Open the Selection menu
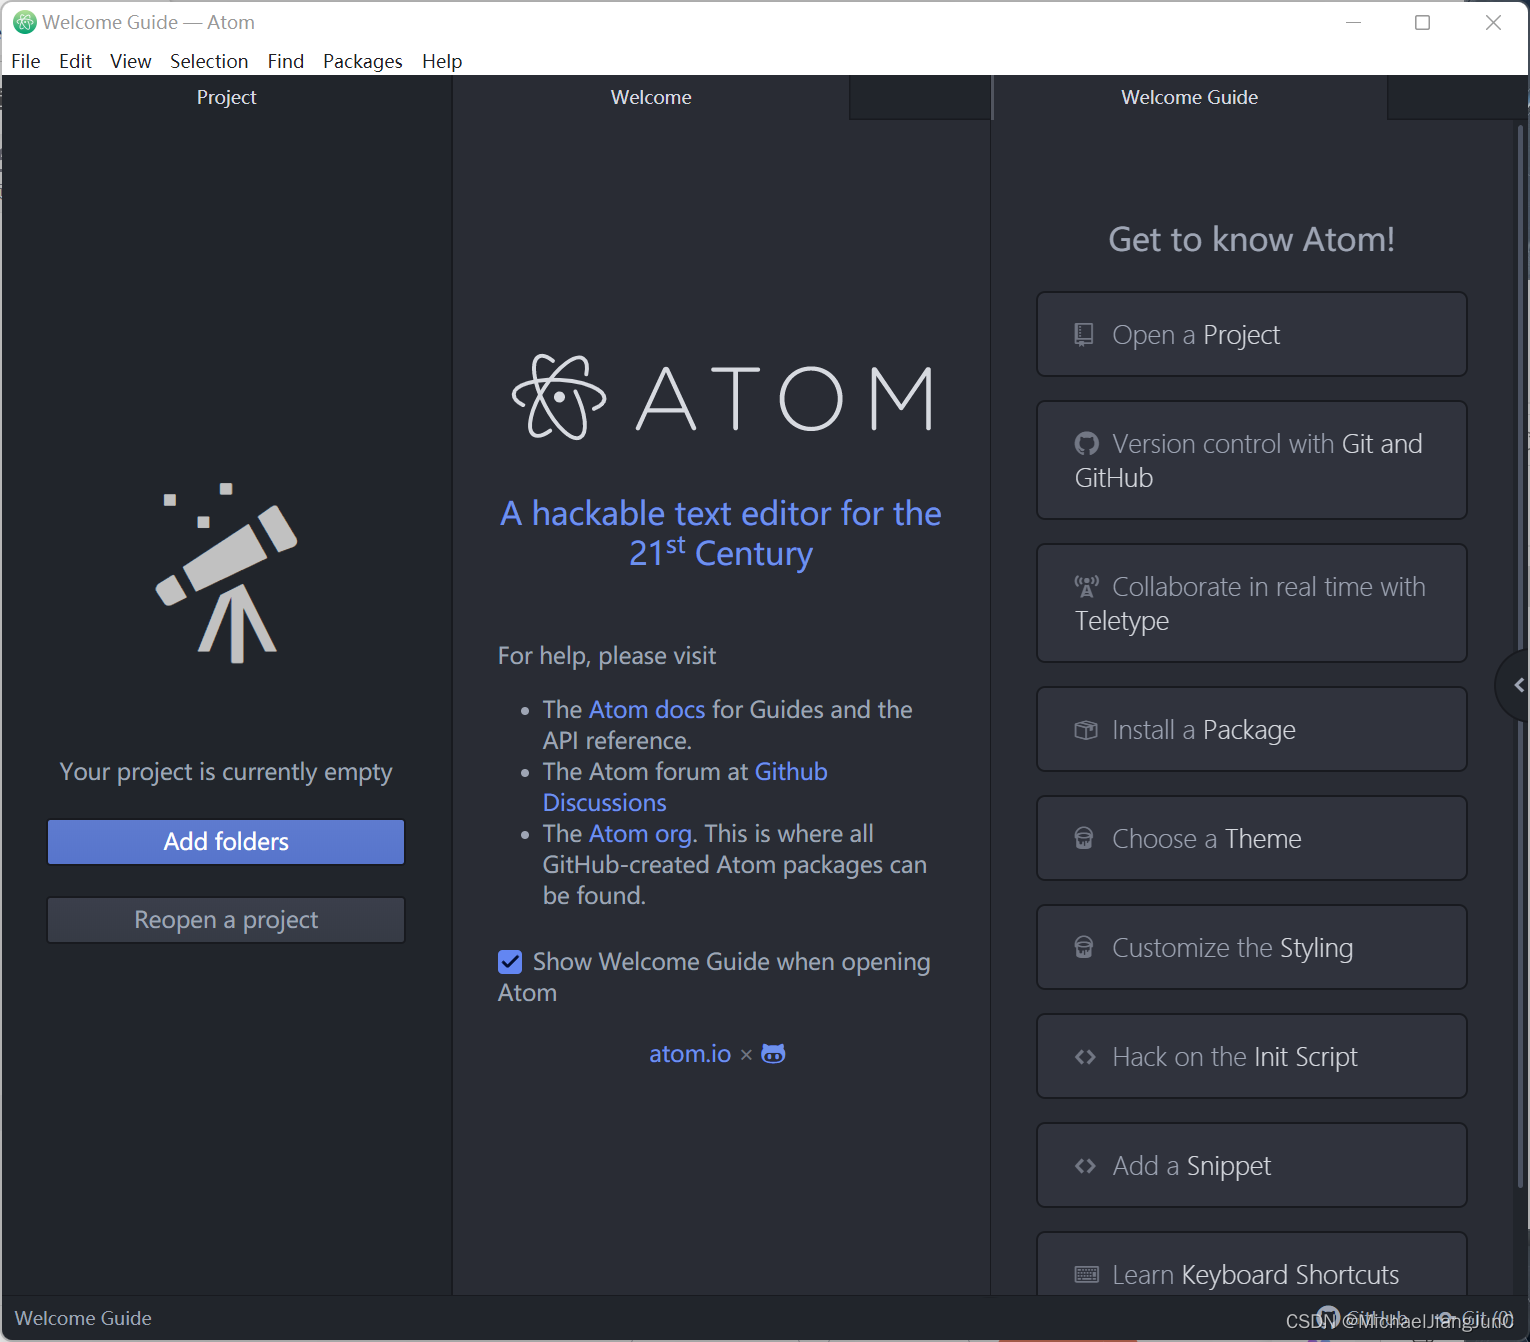 click(x=209, y=61)
